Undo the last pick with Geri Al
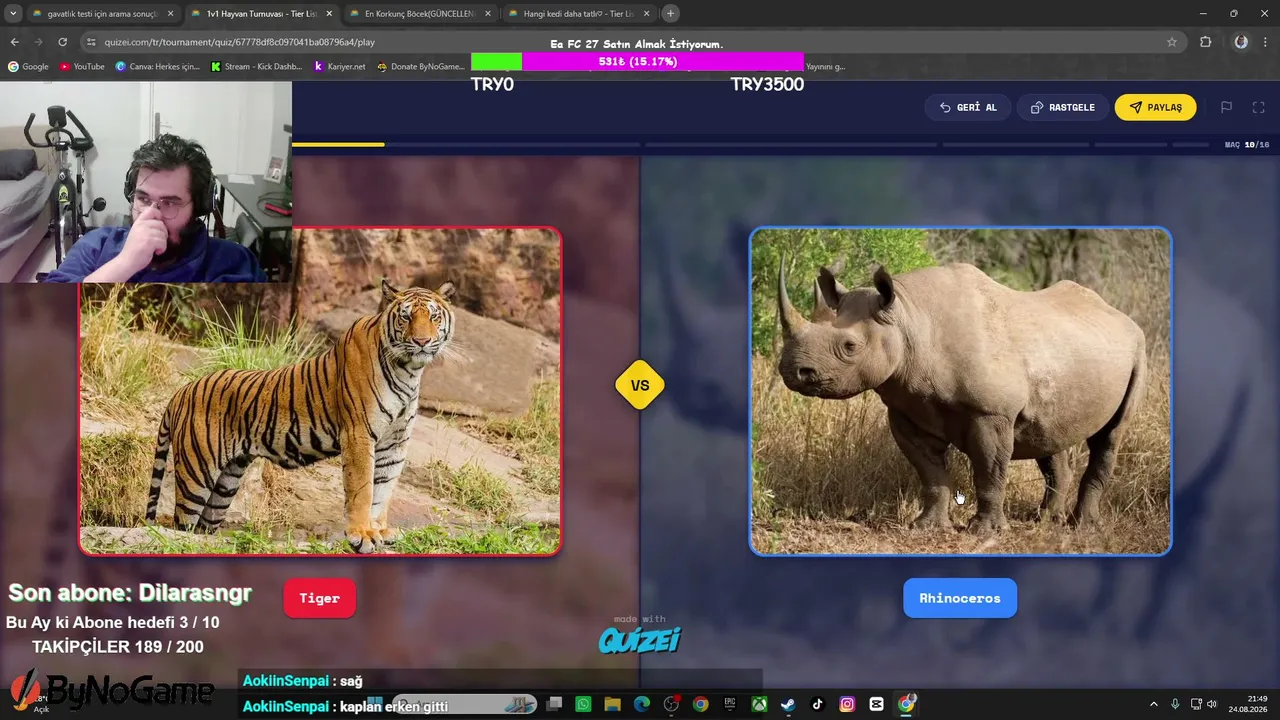 pos(968,107)
